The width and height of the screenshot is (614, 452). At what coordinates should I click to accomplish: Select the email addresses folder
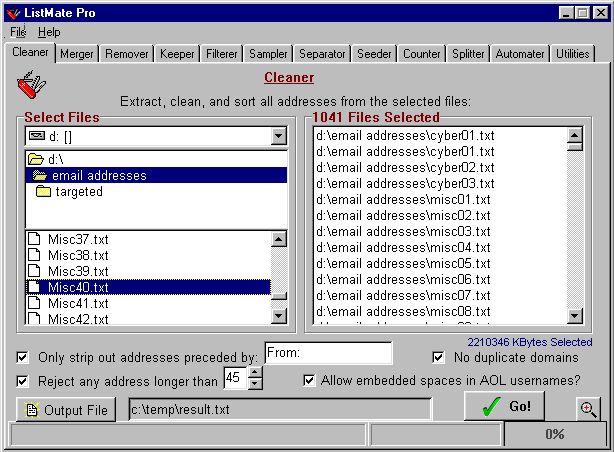point(156,175)
